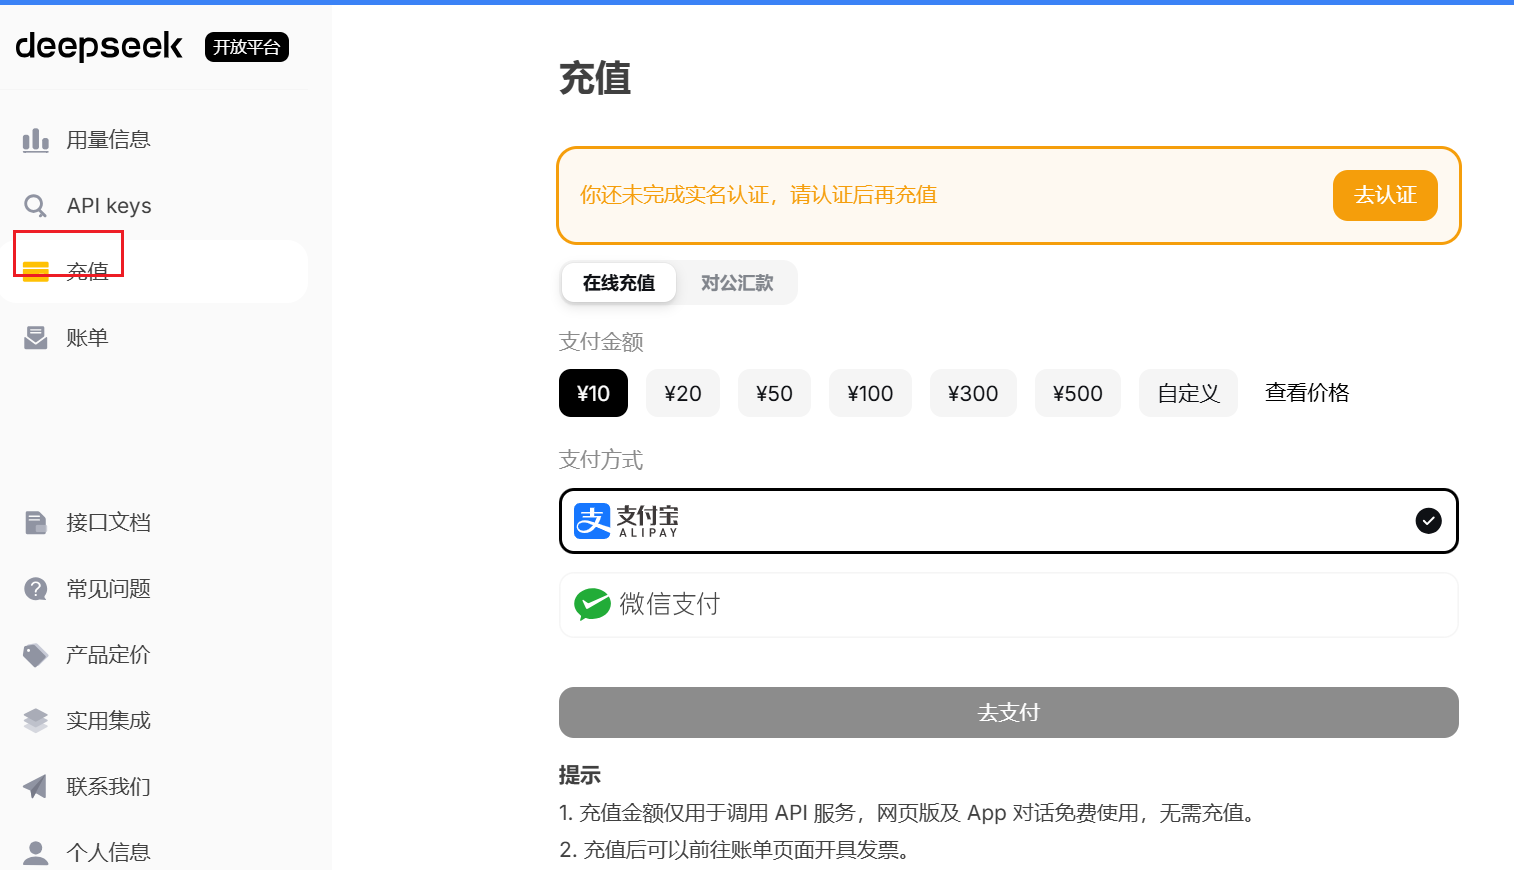1514x870 pixels.
Task: Click the personal info person icon
Action: (36, 853)
